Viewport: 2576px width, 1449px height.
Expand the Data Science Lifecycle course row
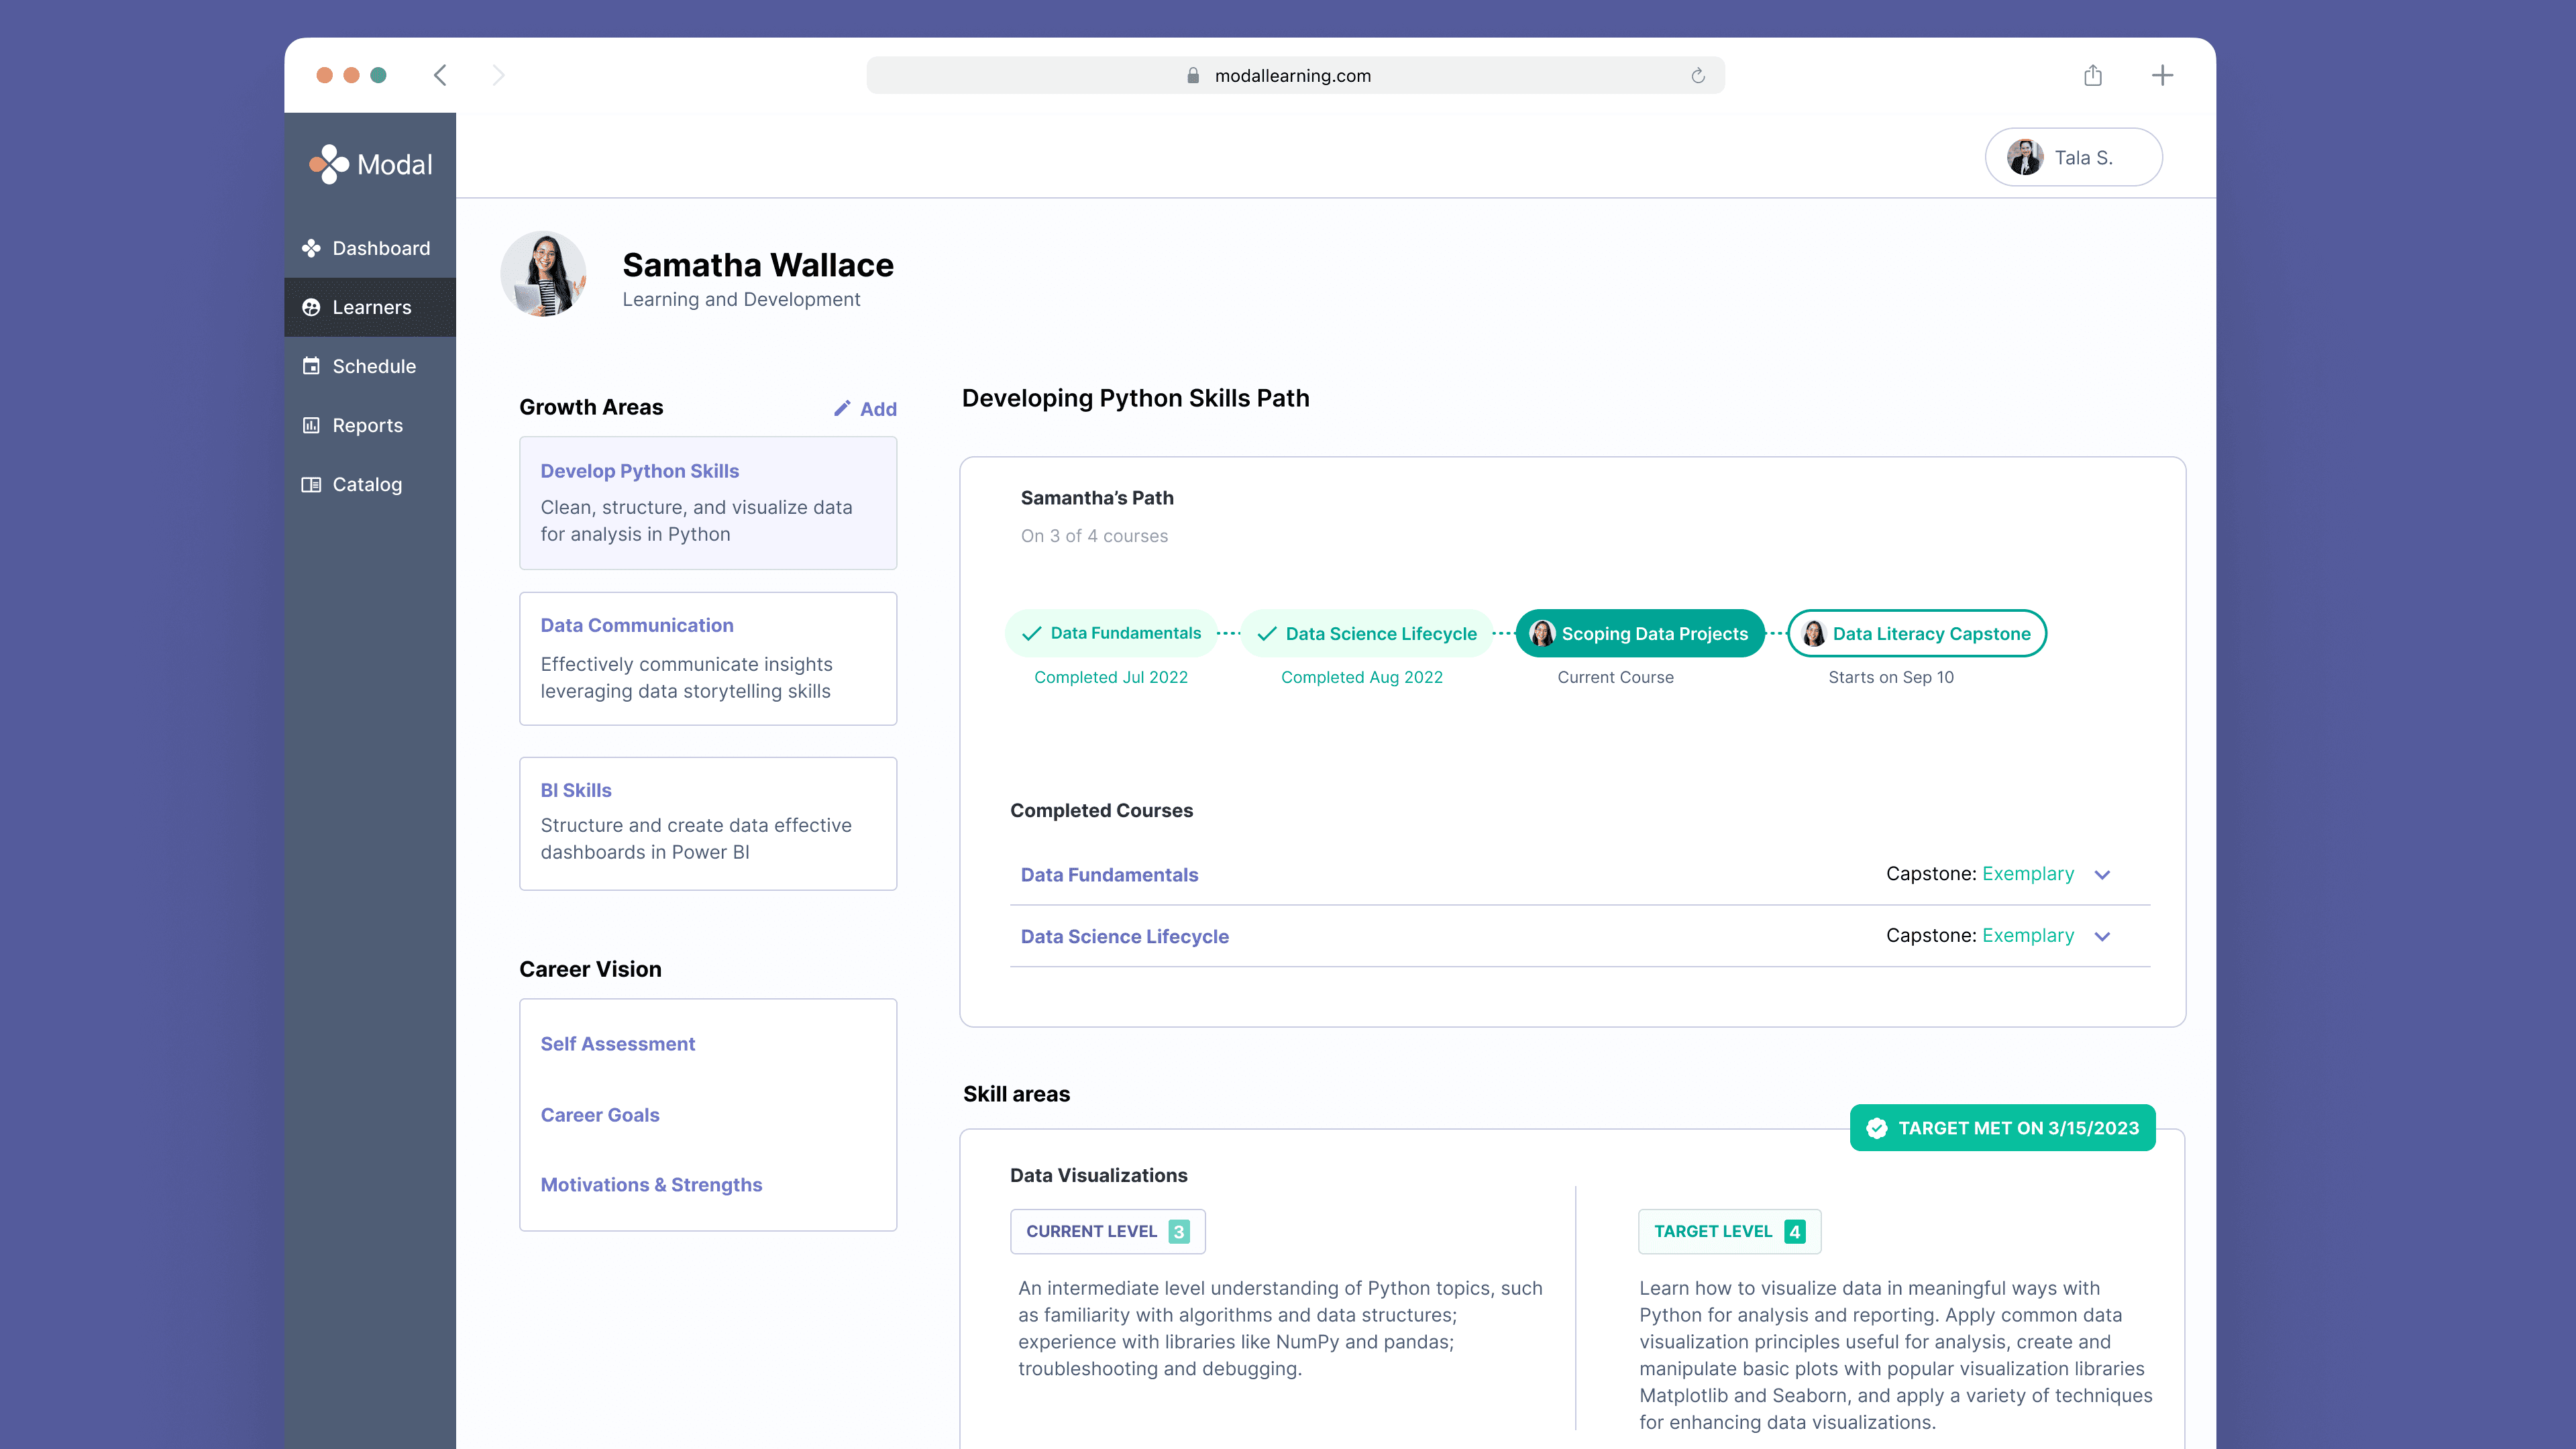click(2104, 936)
